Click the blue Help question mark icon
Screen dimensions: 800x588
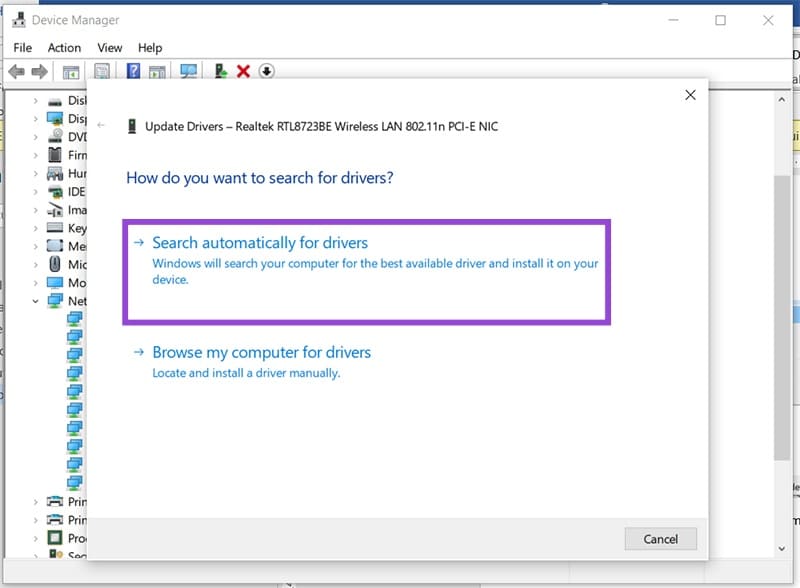(132, 72)
